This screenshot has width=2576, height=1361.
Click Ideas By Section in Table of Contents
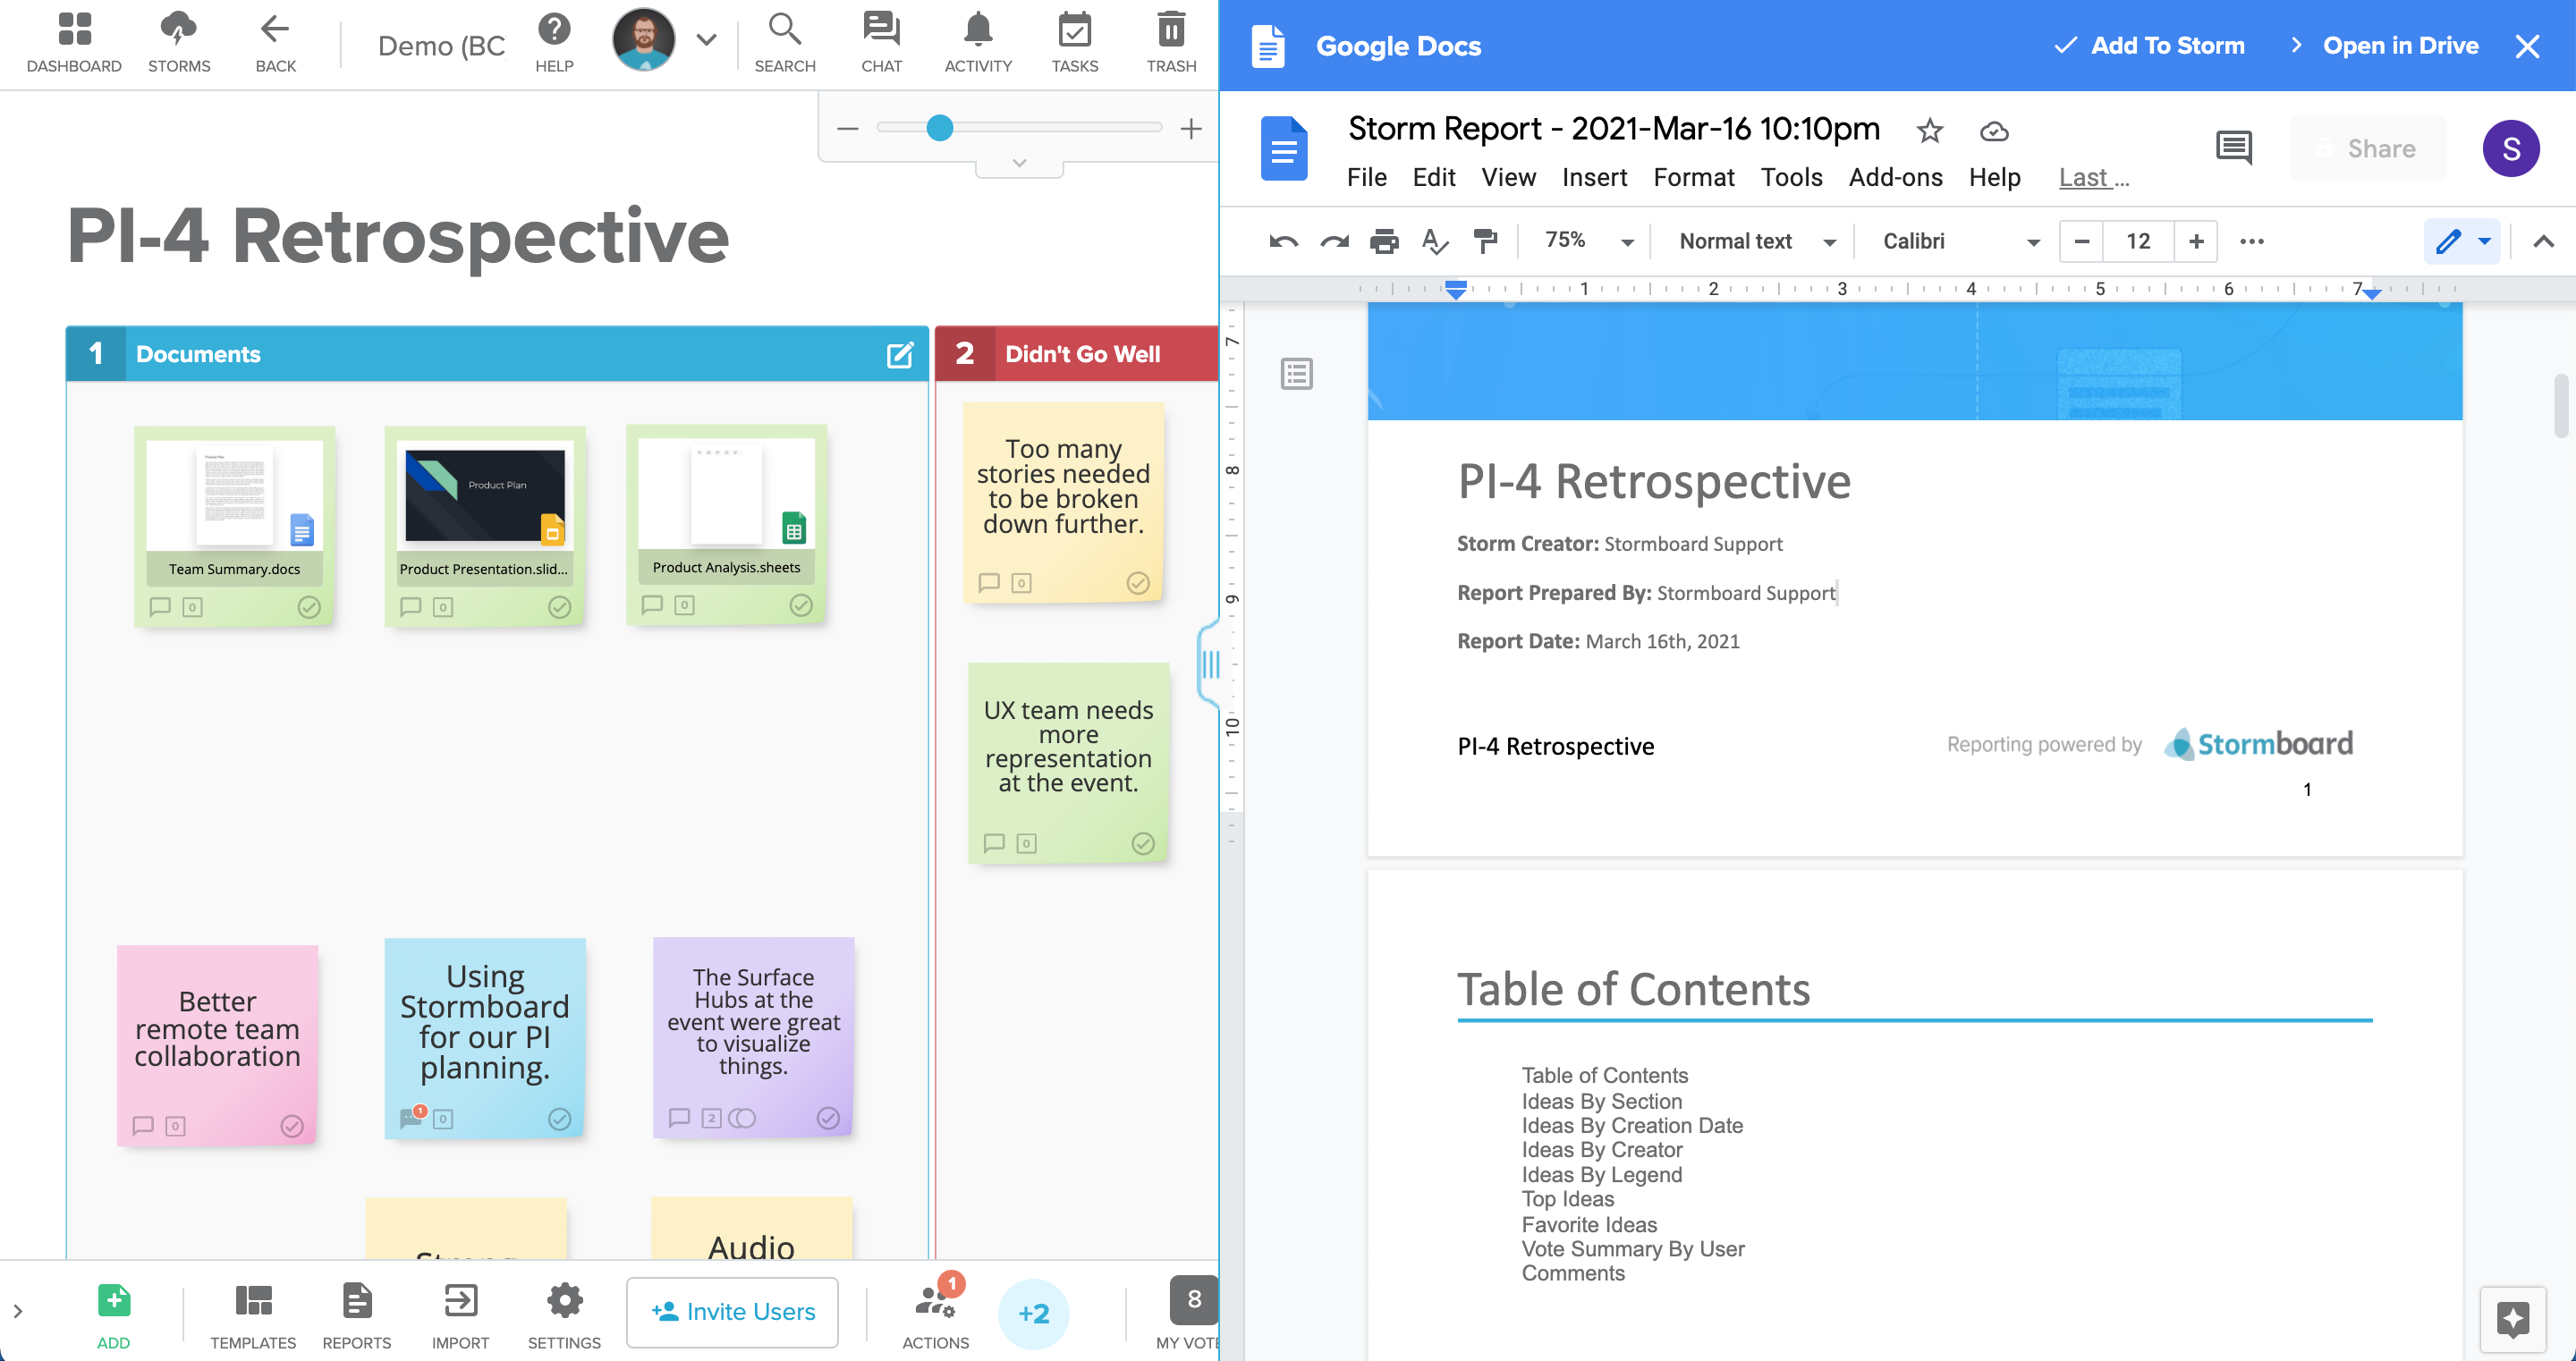1601,1101
